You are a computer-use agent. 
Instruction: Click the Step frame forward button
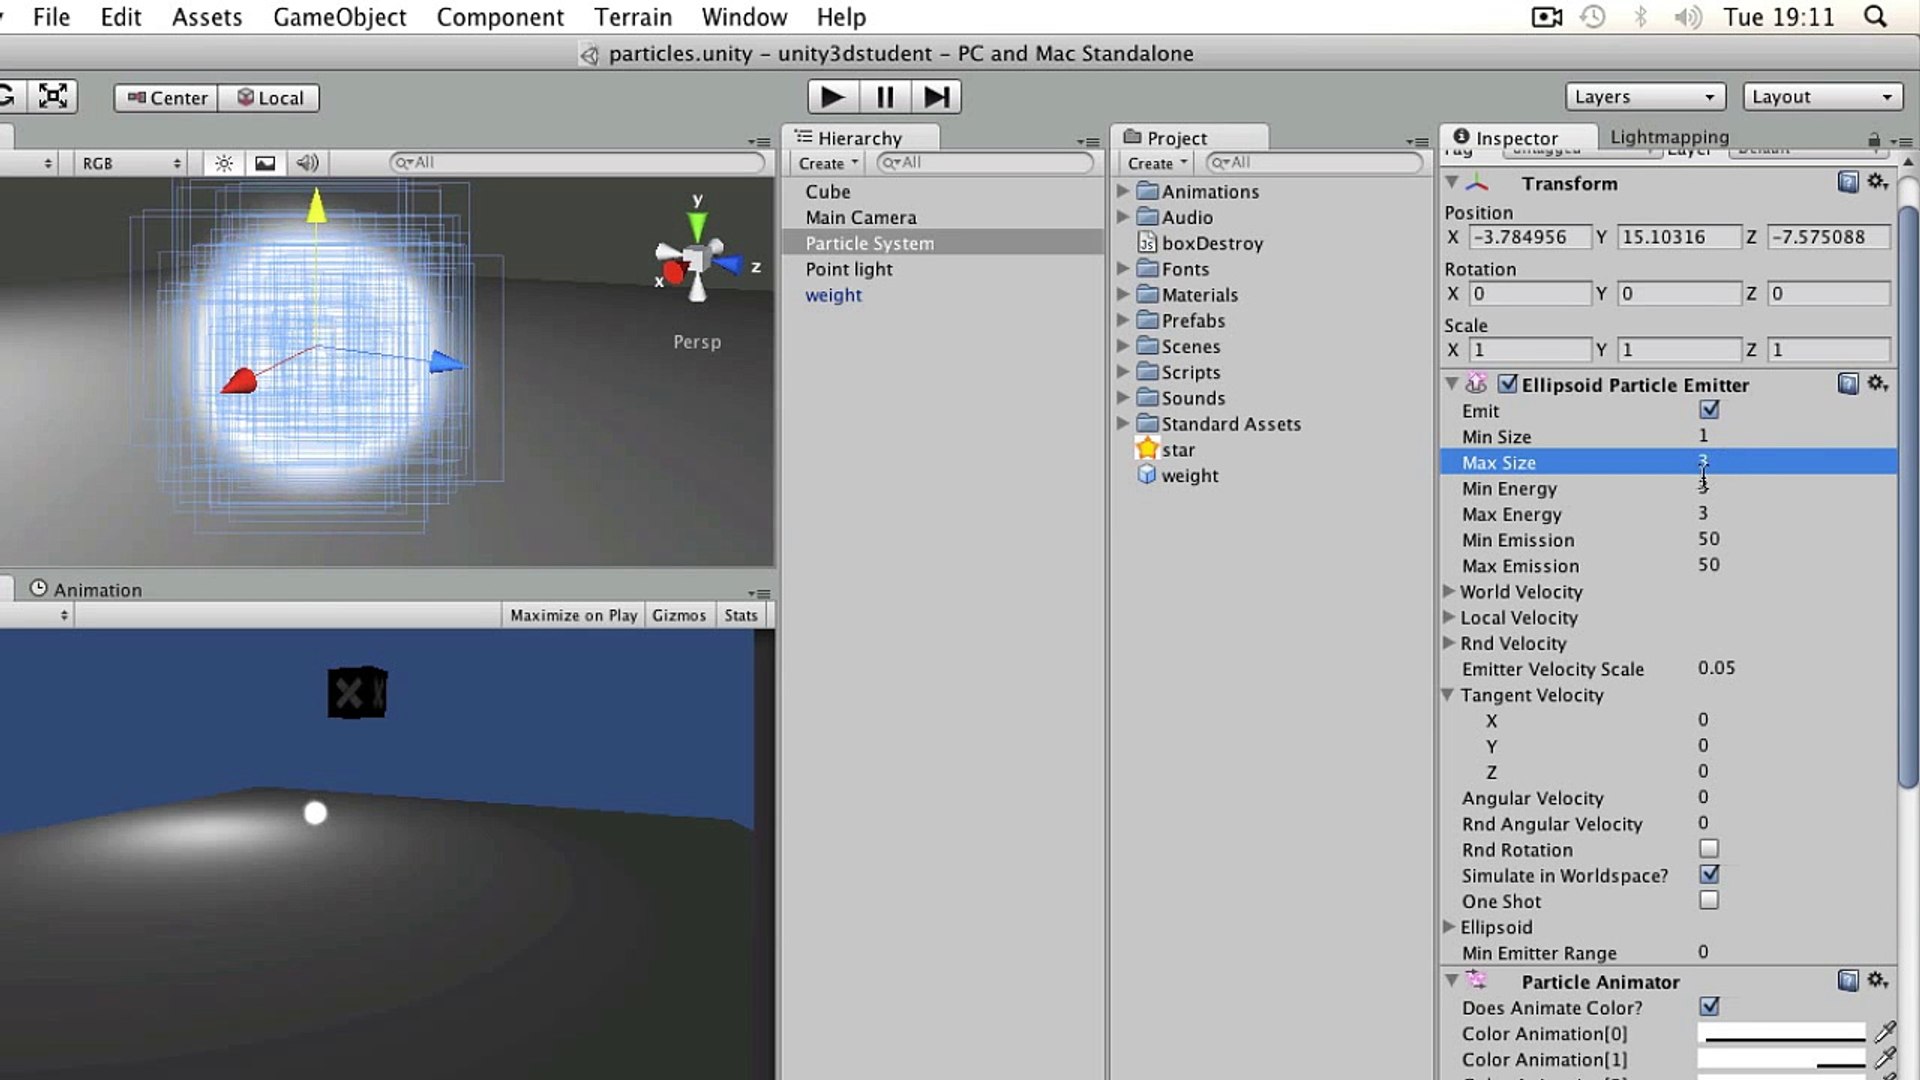pyautogui.click(x=936, y=97)
